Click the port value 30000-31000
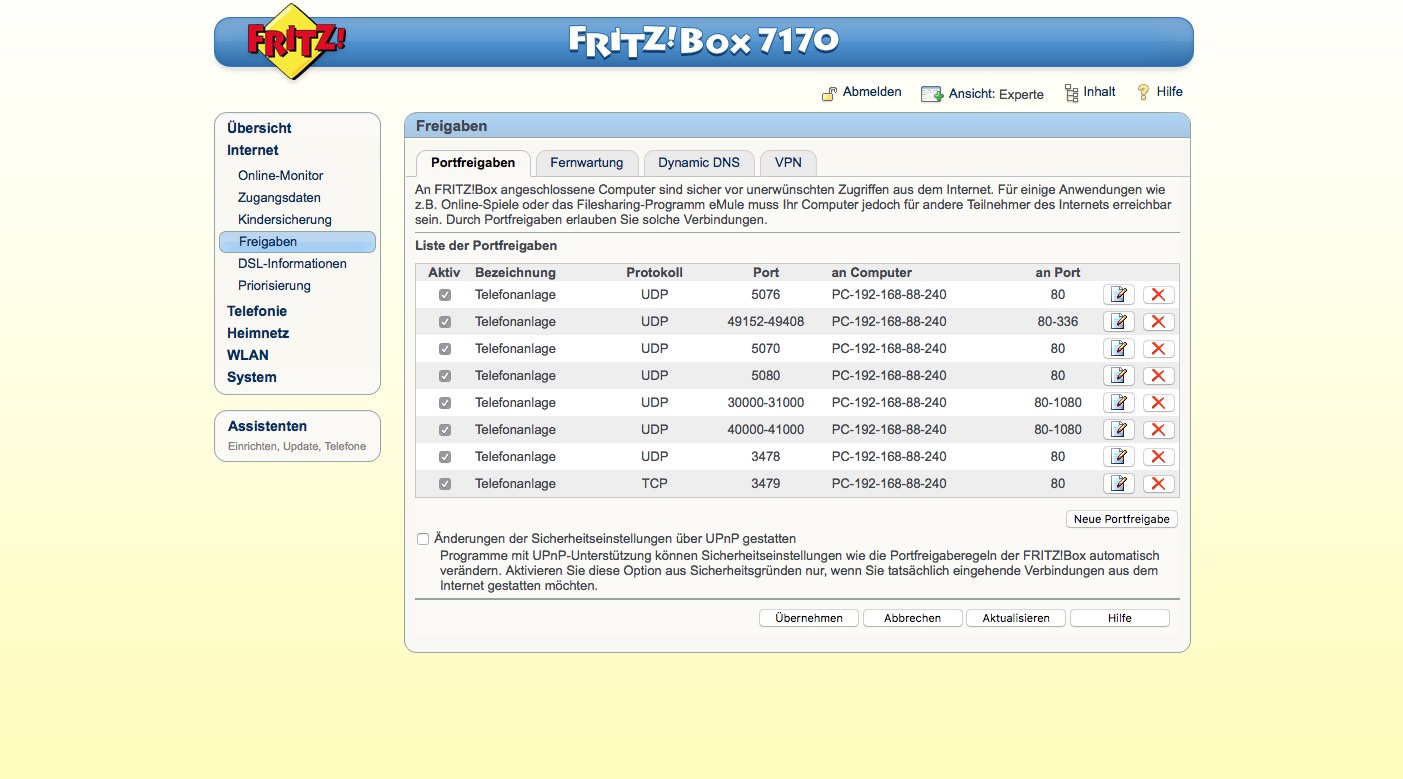Viewport: 1403px width, 779px height. [x=766, y=403]
